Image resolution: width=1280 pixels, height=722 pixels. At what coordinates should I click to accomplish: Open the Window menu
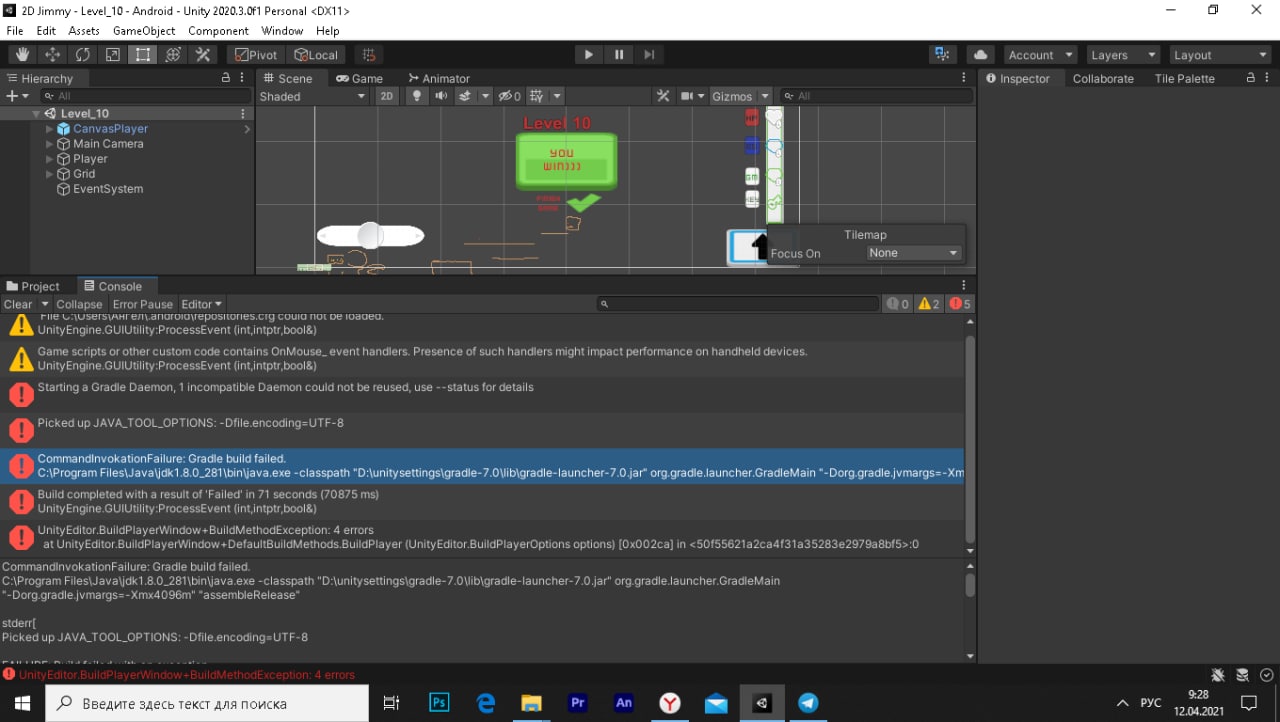point(282,31)
